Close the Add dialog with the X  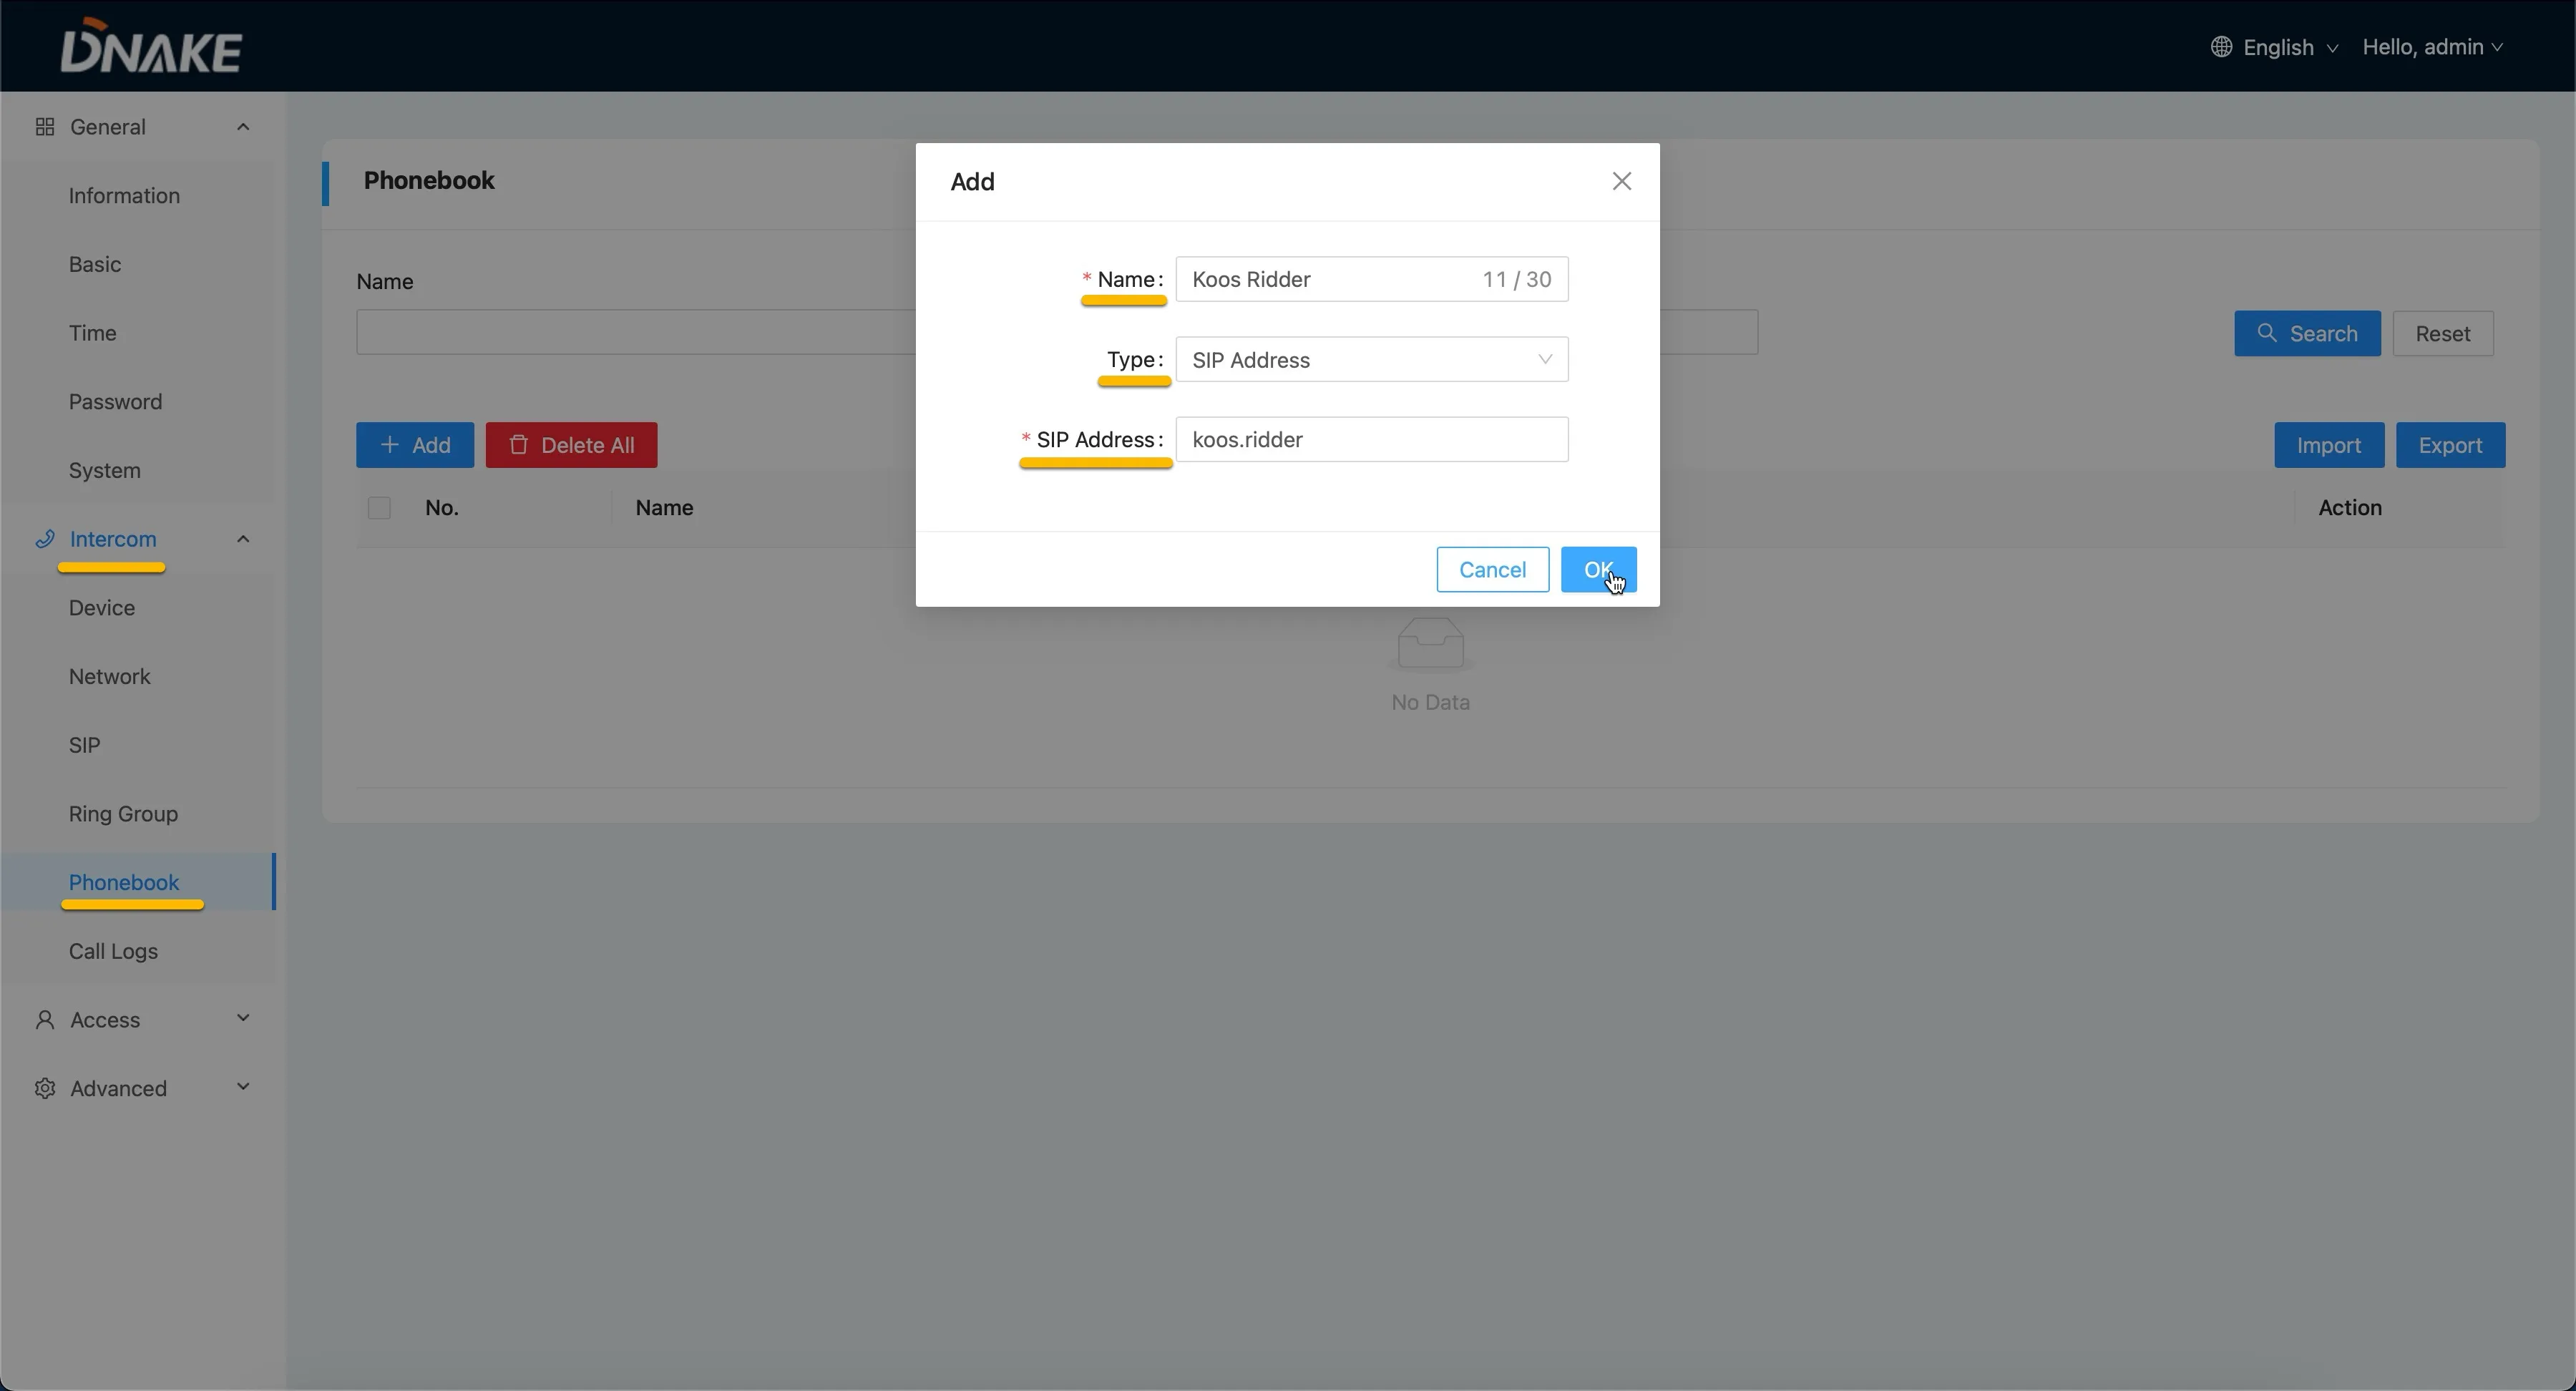coord(1622,181)
